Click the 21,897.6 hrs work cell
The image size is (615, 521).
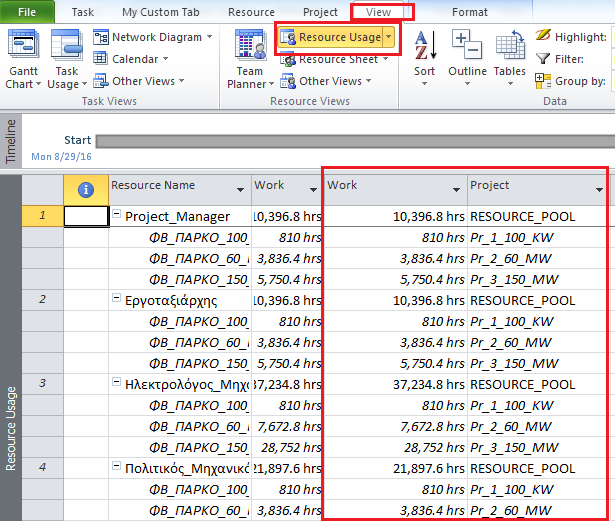coord(396,468)
